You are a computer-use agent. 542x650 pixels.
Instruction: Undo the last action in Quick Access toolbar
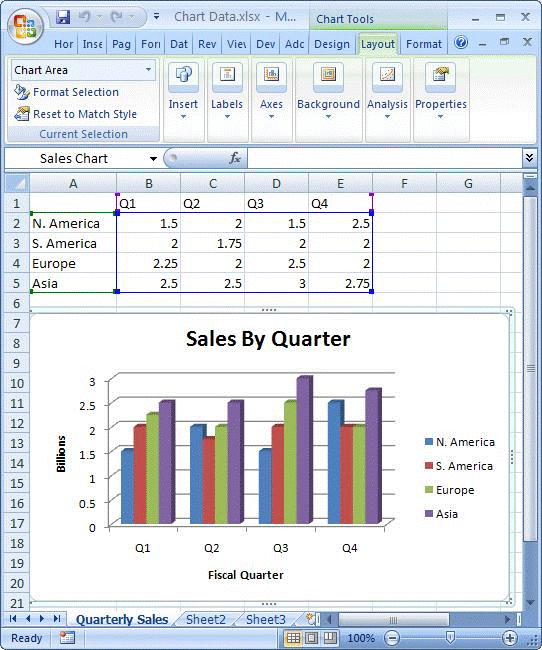click(x=85, y=17)
